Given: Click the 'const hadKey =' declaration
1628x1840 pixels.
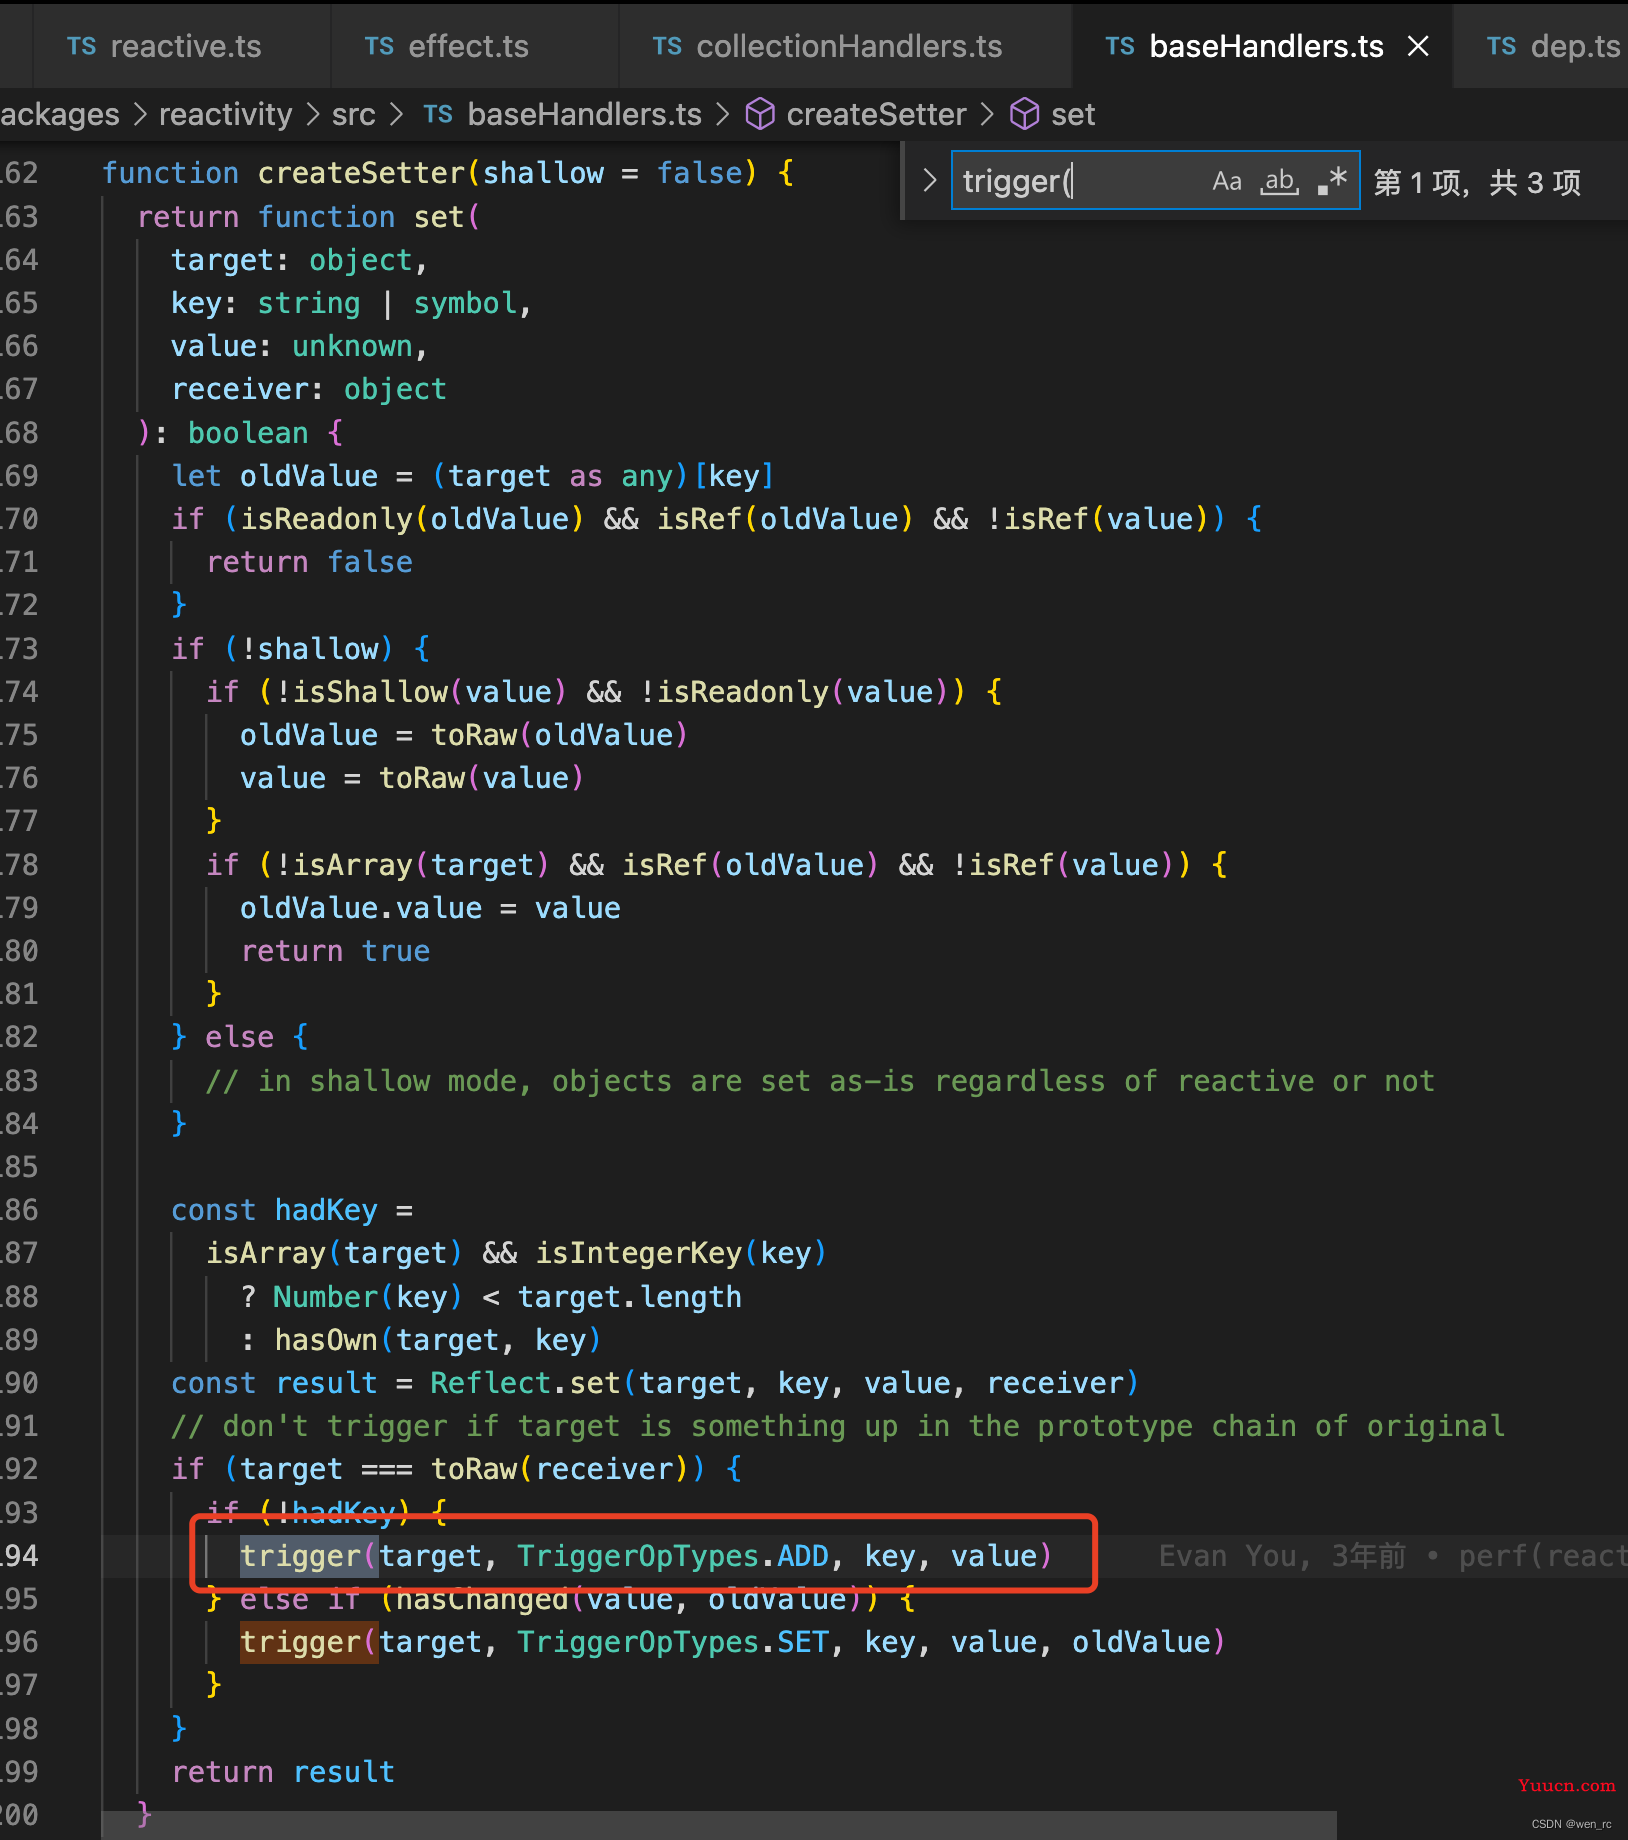Looking at the screenshot, I should (292, 1209).
